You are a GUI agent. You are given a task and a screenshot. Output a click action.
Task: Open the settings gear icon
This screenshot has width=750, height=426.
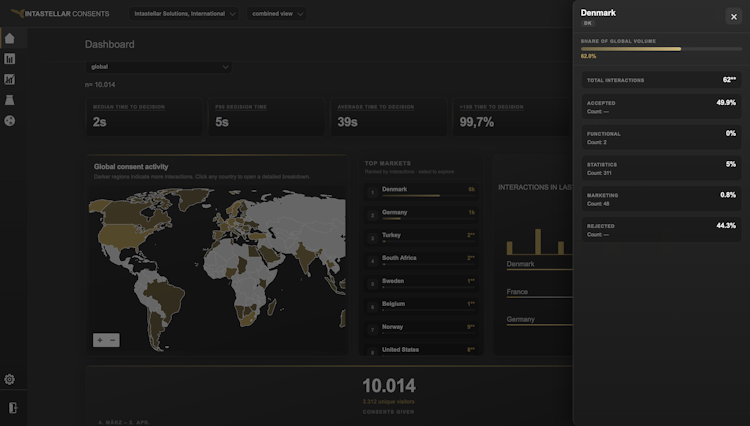click(x=10, y=380)
